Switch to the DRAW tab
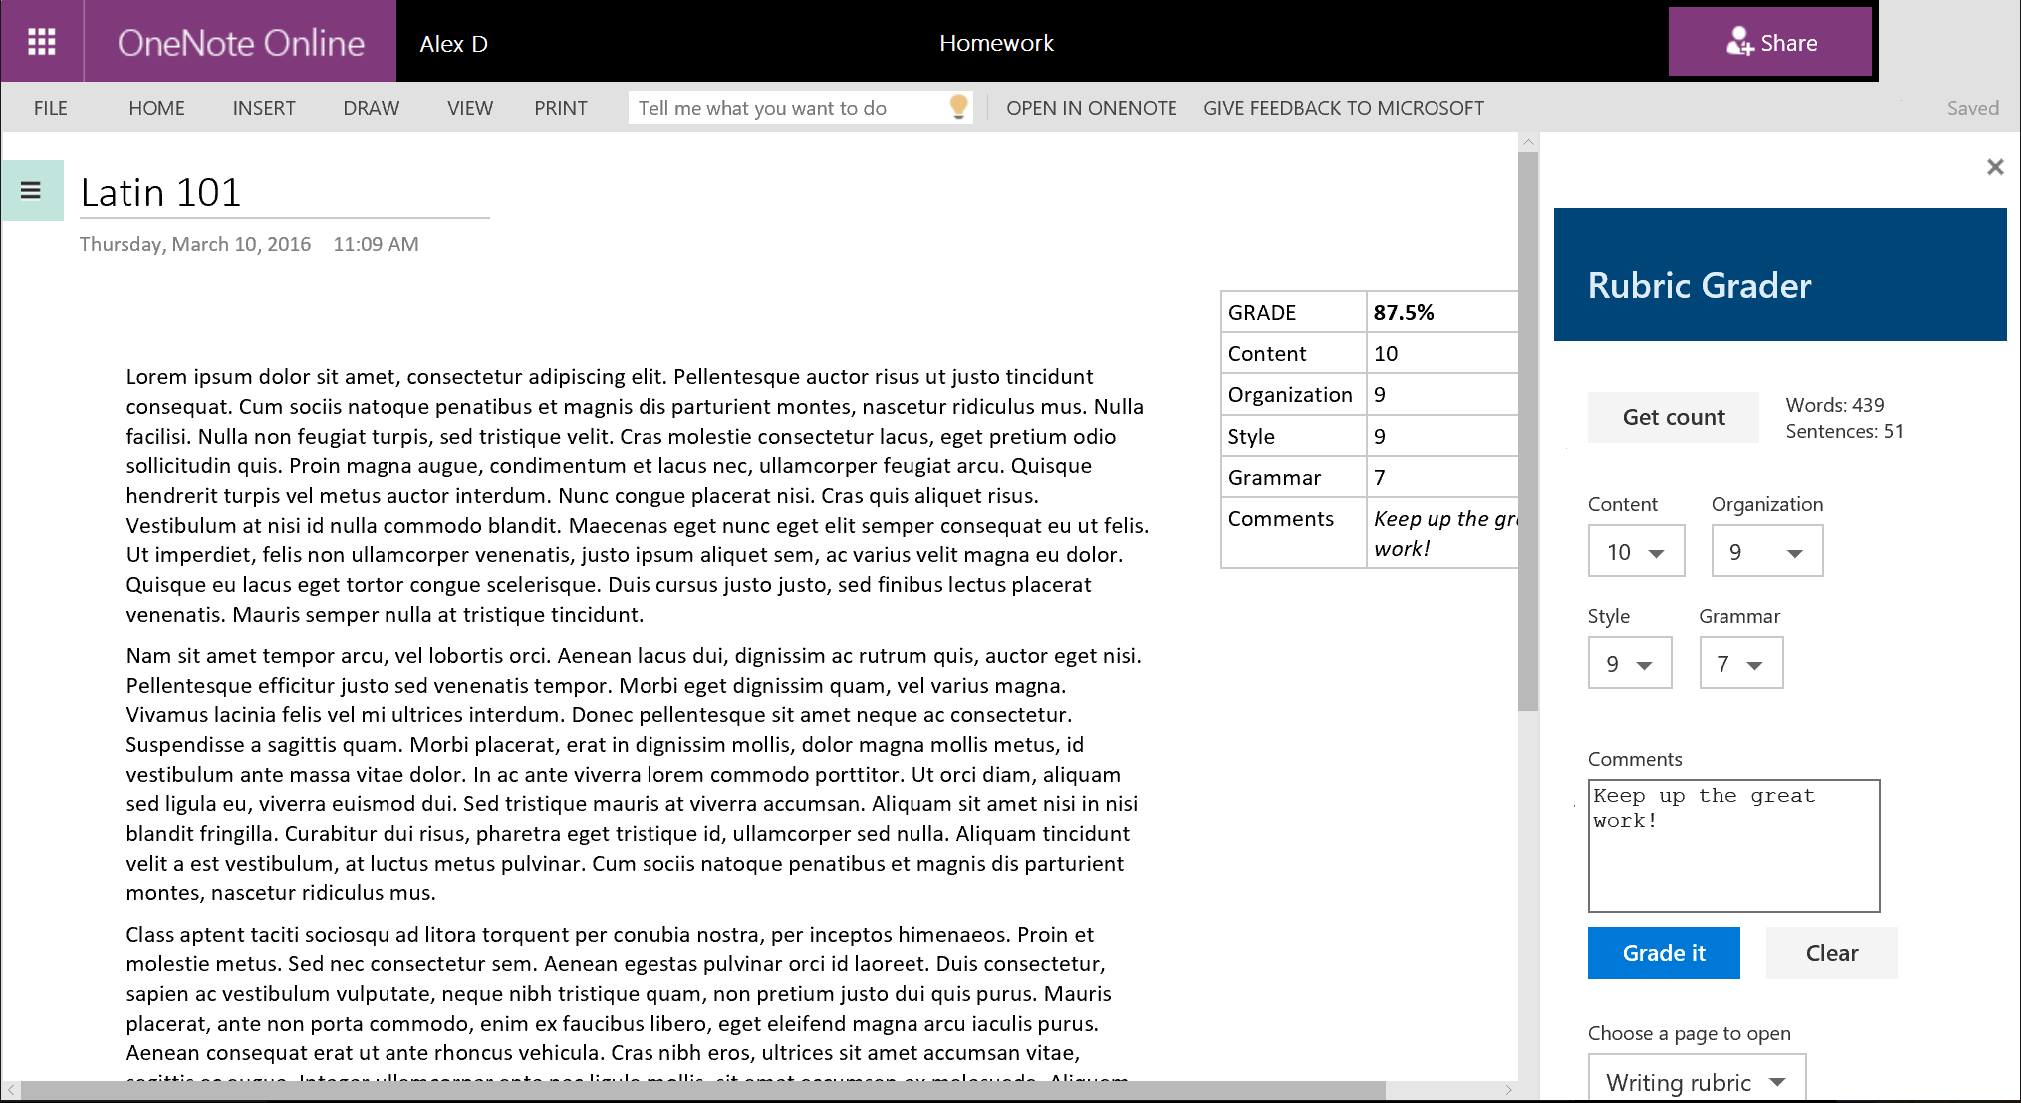Image resolution: width=2021 pixels, height=1103 pixels. pos(371,108)
